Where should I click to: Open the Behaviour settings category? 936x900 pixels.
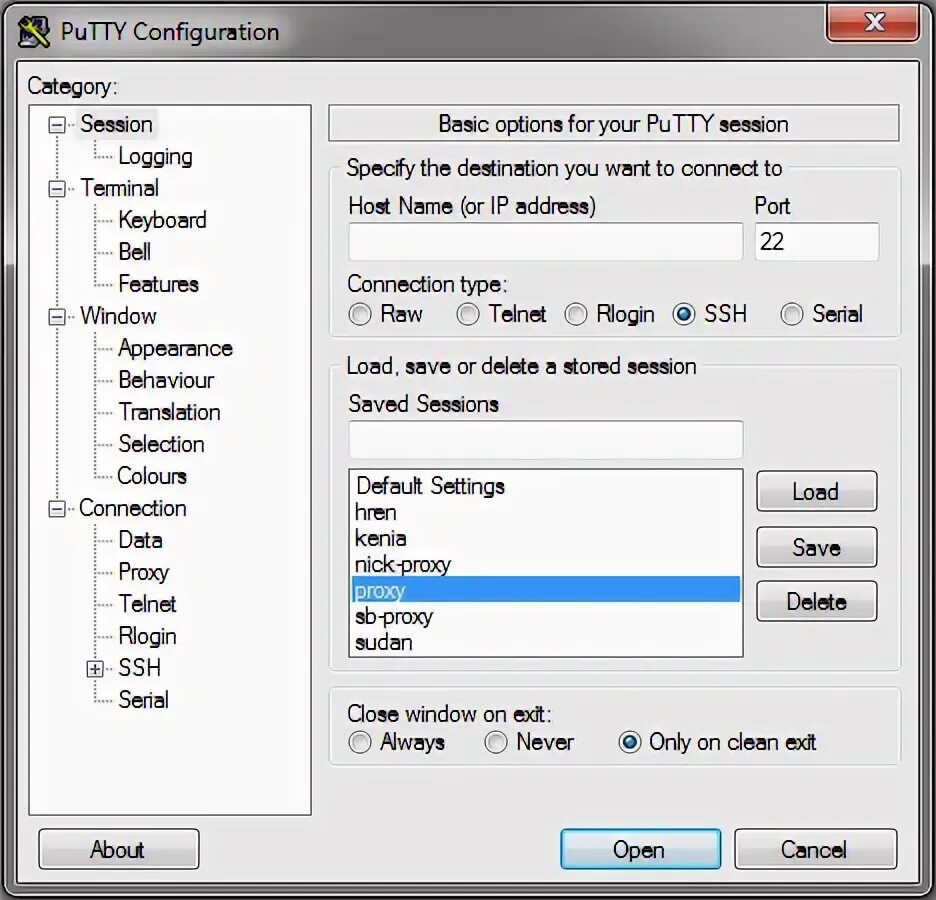(166, 380)
